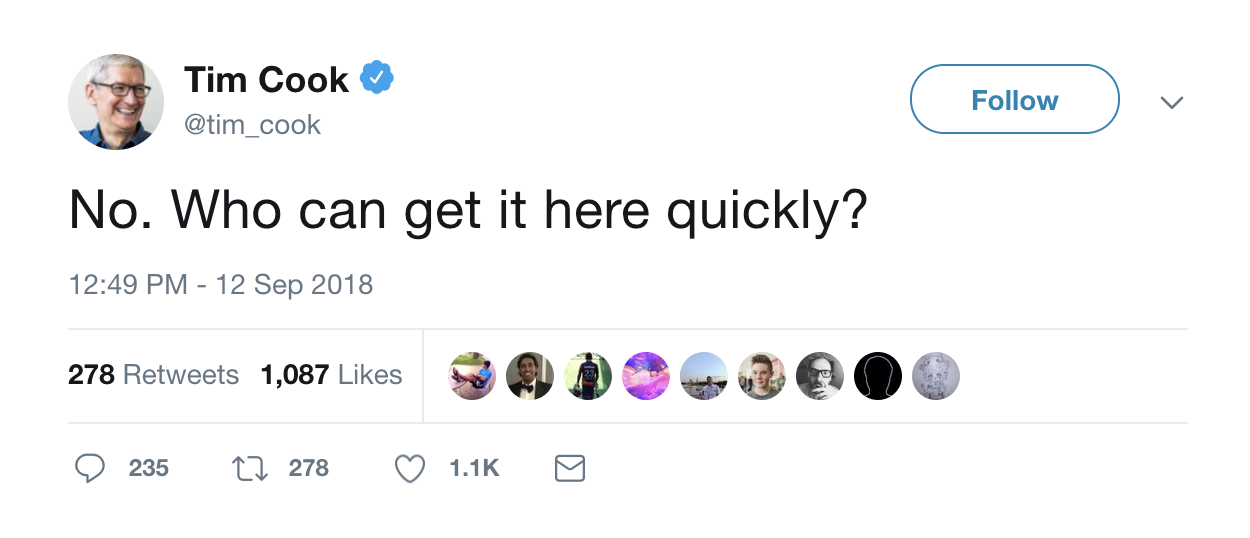The image size is (1250, 538).
Task: Expand the tweet options chevron
Action: [1171, 102]
